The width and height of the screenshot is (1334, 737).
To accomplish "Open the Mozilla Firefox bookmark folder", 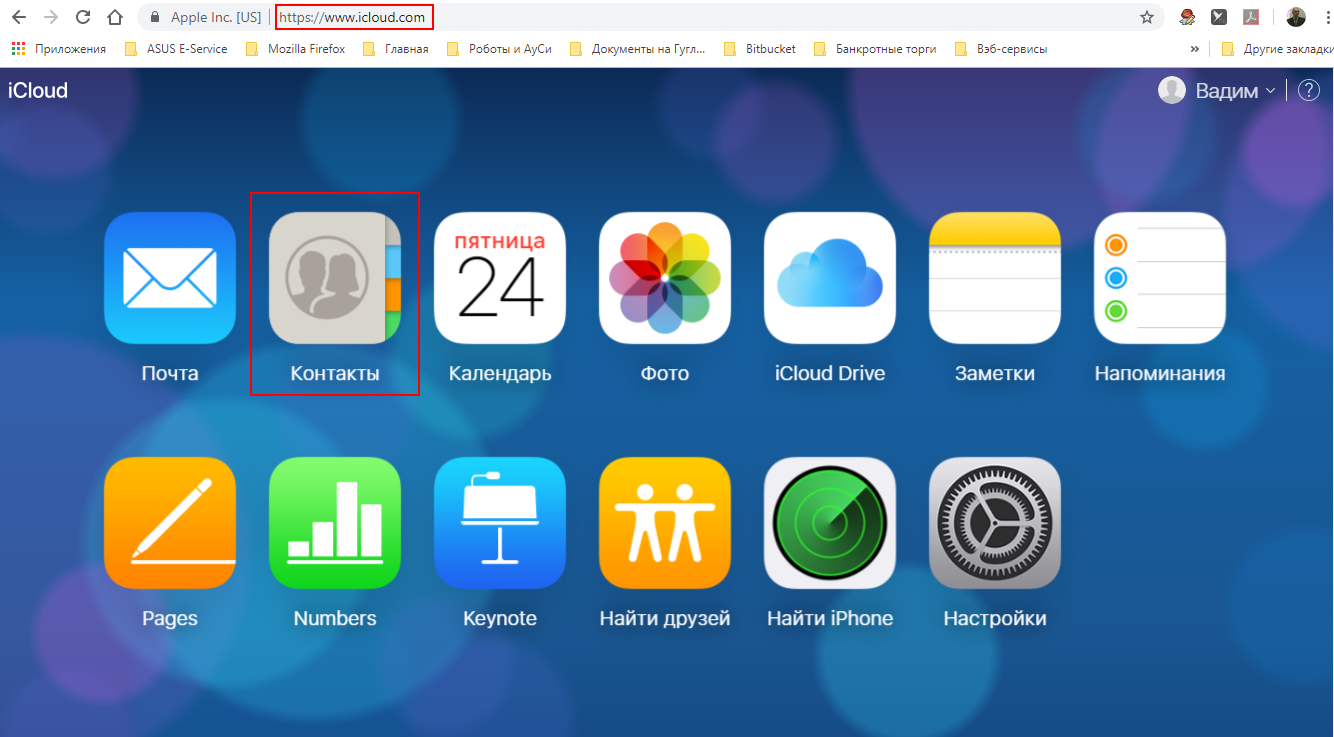I will [x=295, y=48].
